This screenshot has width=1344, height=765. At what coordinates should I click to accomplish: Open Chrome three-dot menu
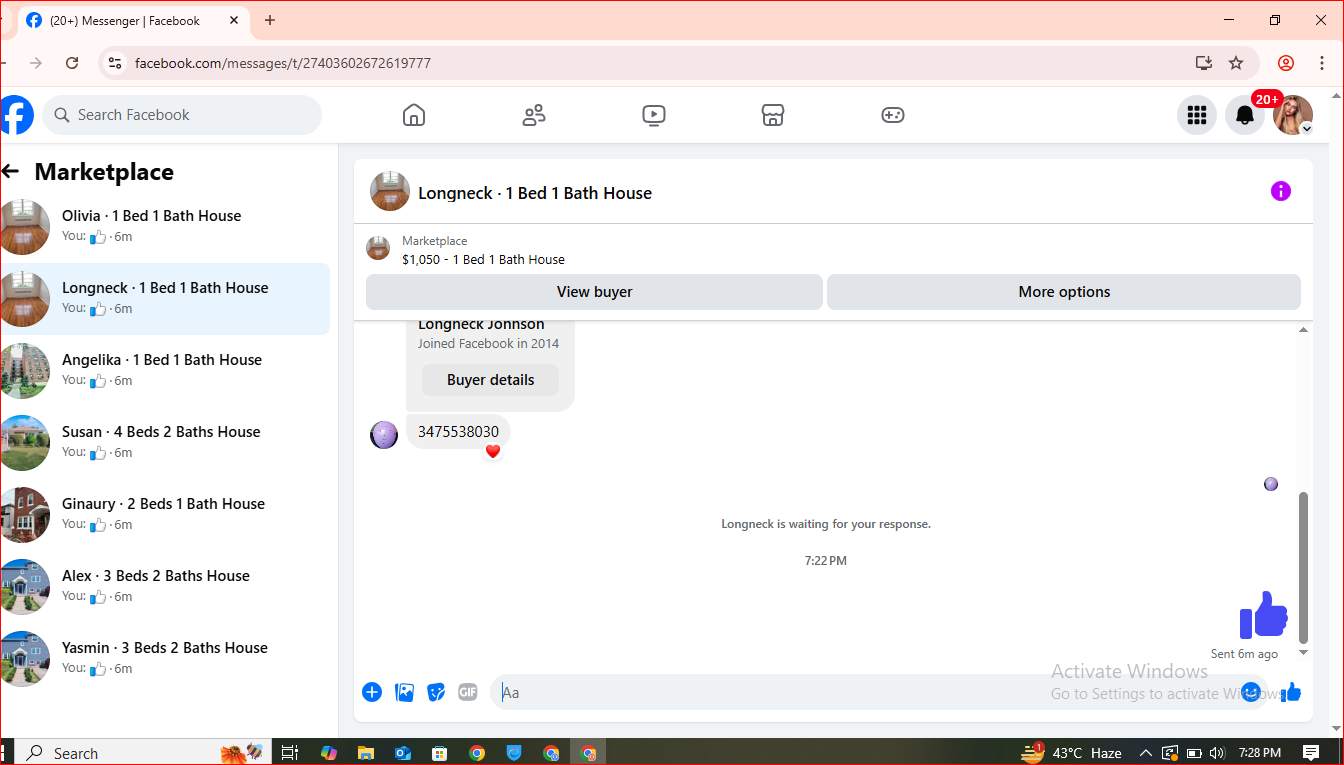[1322, 63]
